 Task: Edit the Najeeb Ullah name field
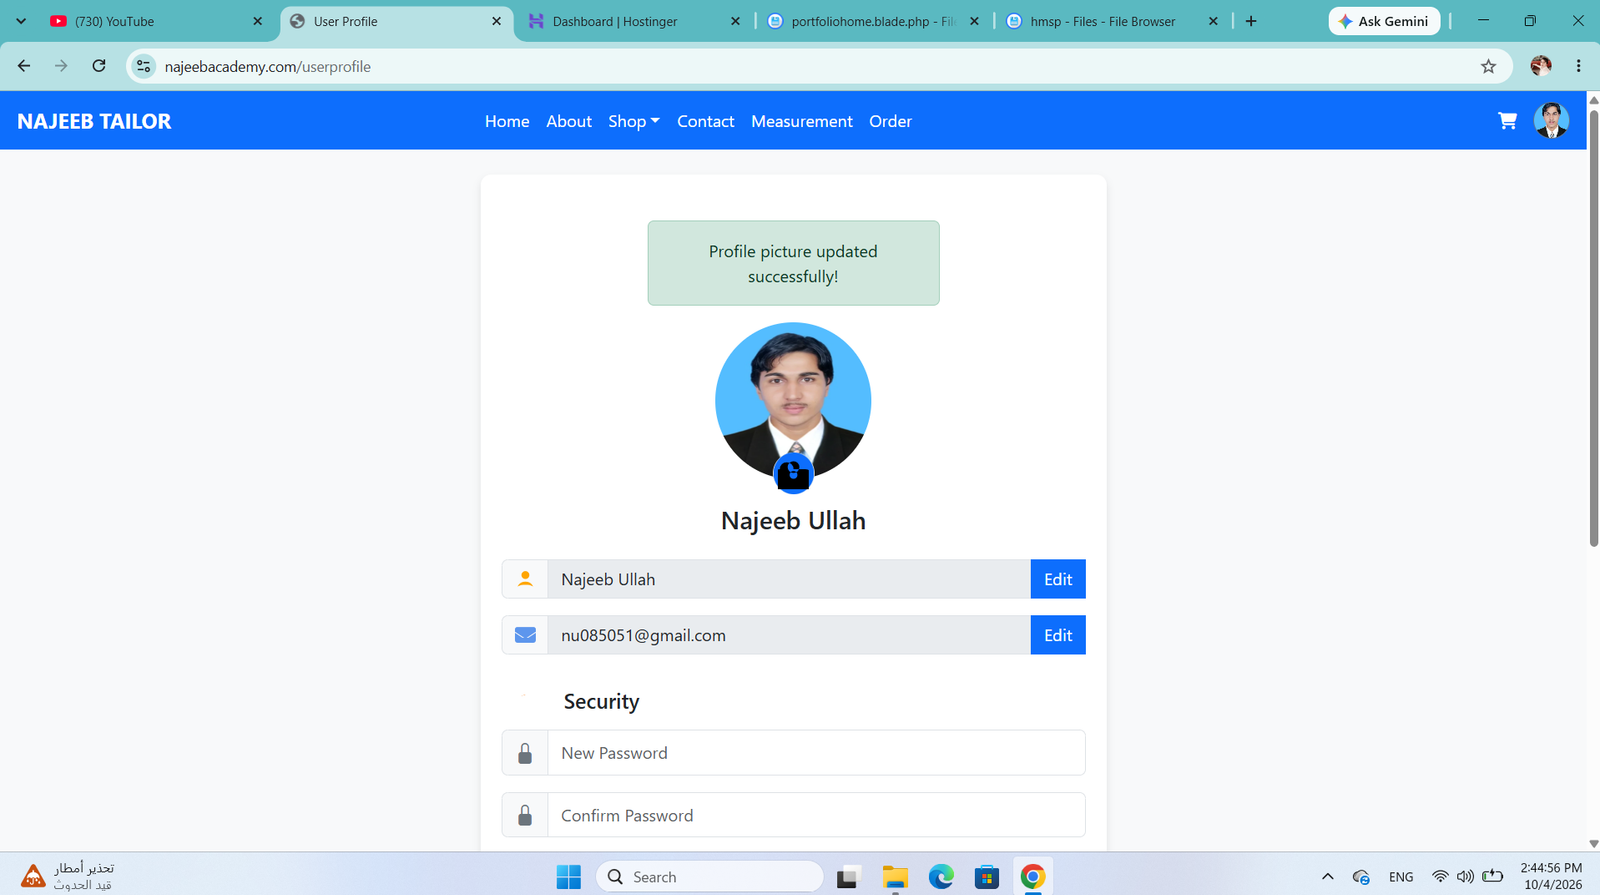pos(1058,579)
